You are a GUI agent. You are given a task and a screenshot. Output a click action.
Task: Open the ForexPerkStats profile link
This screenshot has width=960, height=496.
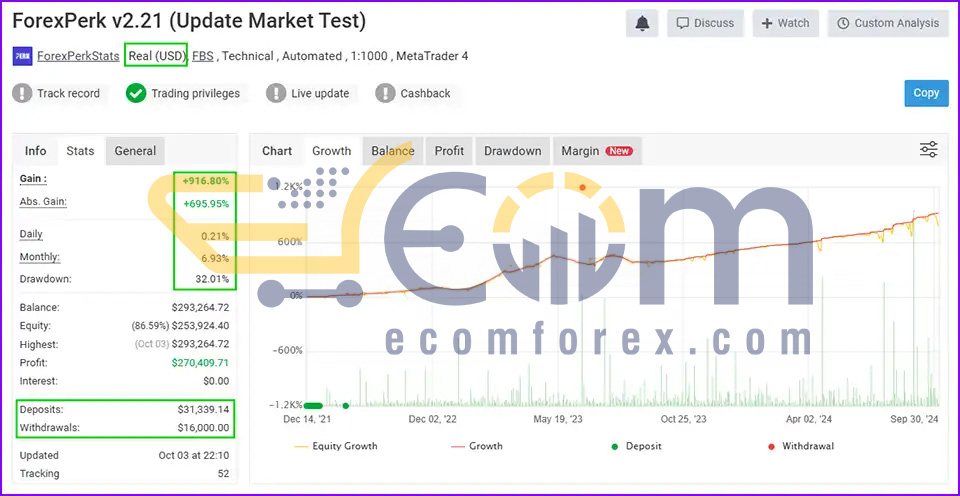[x=78, y=56]
